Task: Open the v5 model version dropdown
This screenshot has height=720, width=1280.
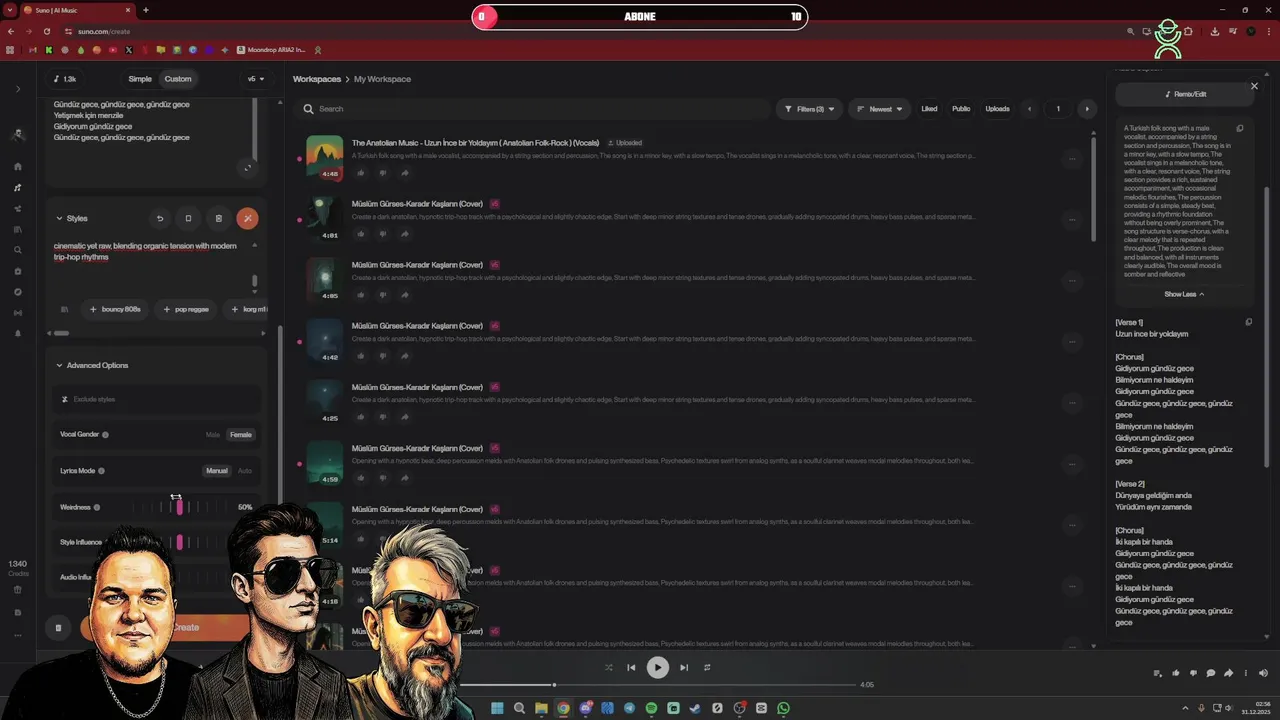Action: tap(256, 79)
